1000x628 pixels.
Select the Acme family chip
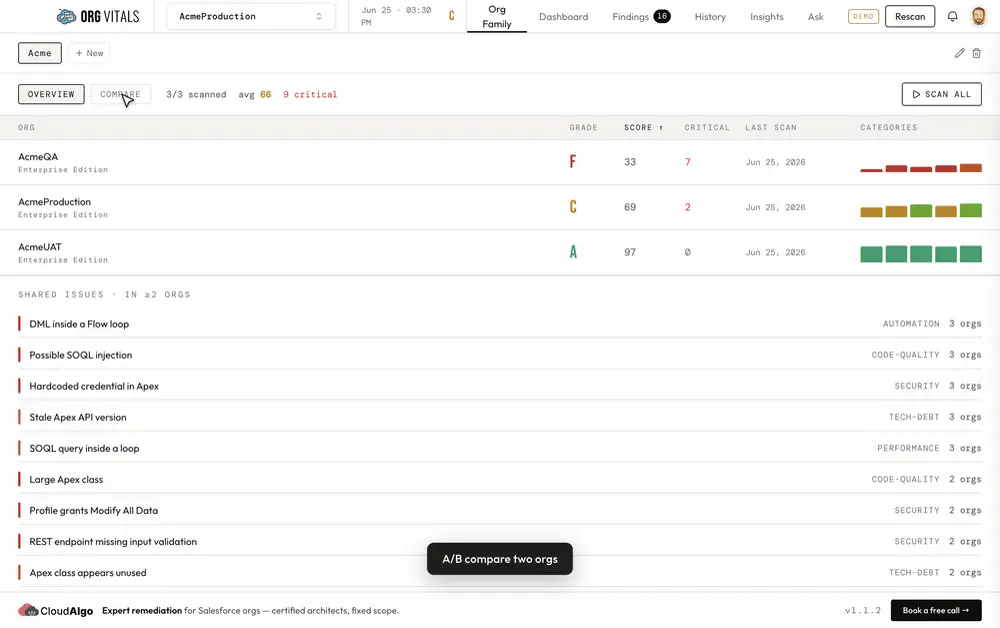(40, 53)
